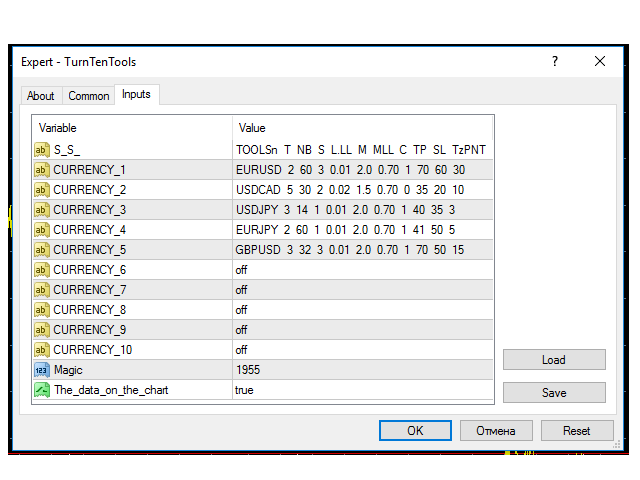Select the Inputs tab

tap(136, 95)
